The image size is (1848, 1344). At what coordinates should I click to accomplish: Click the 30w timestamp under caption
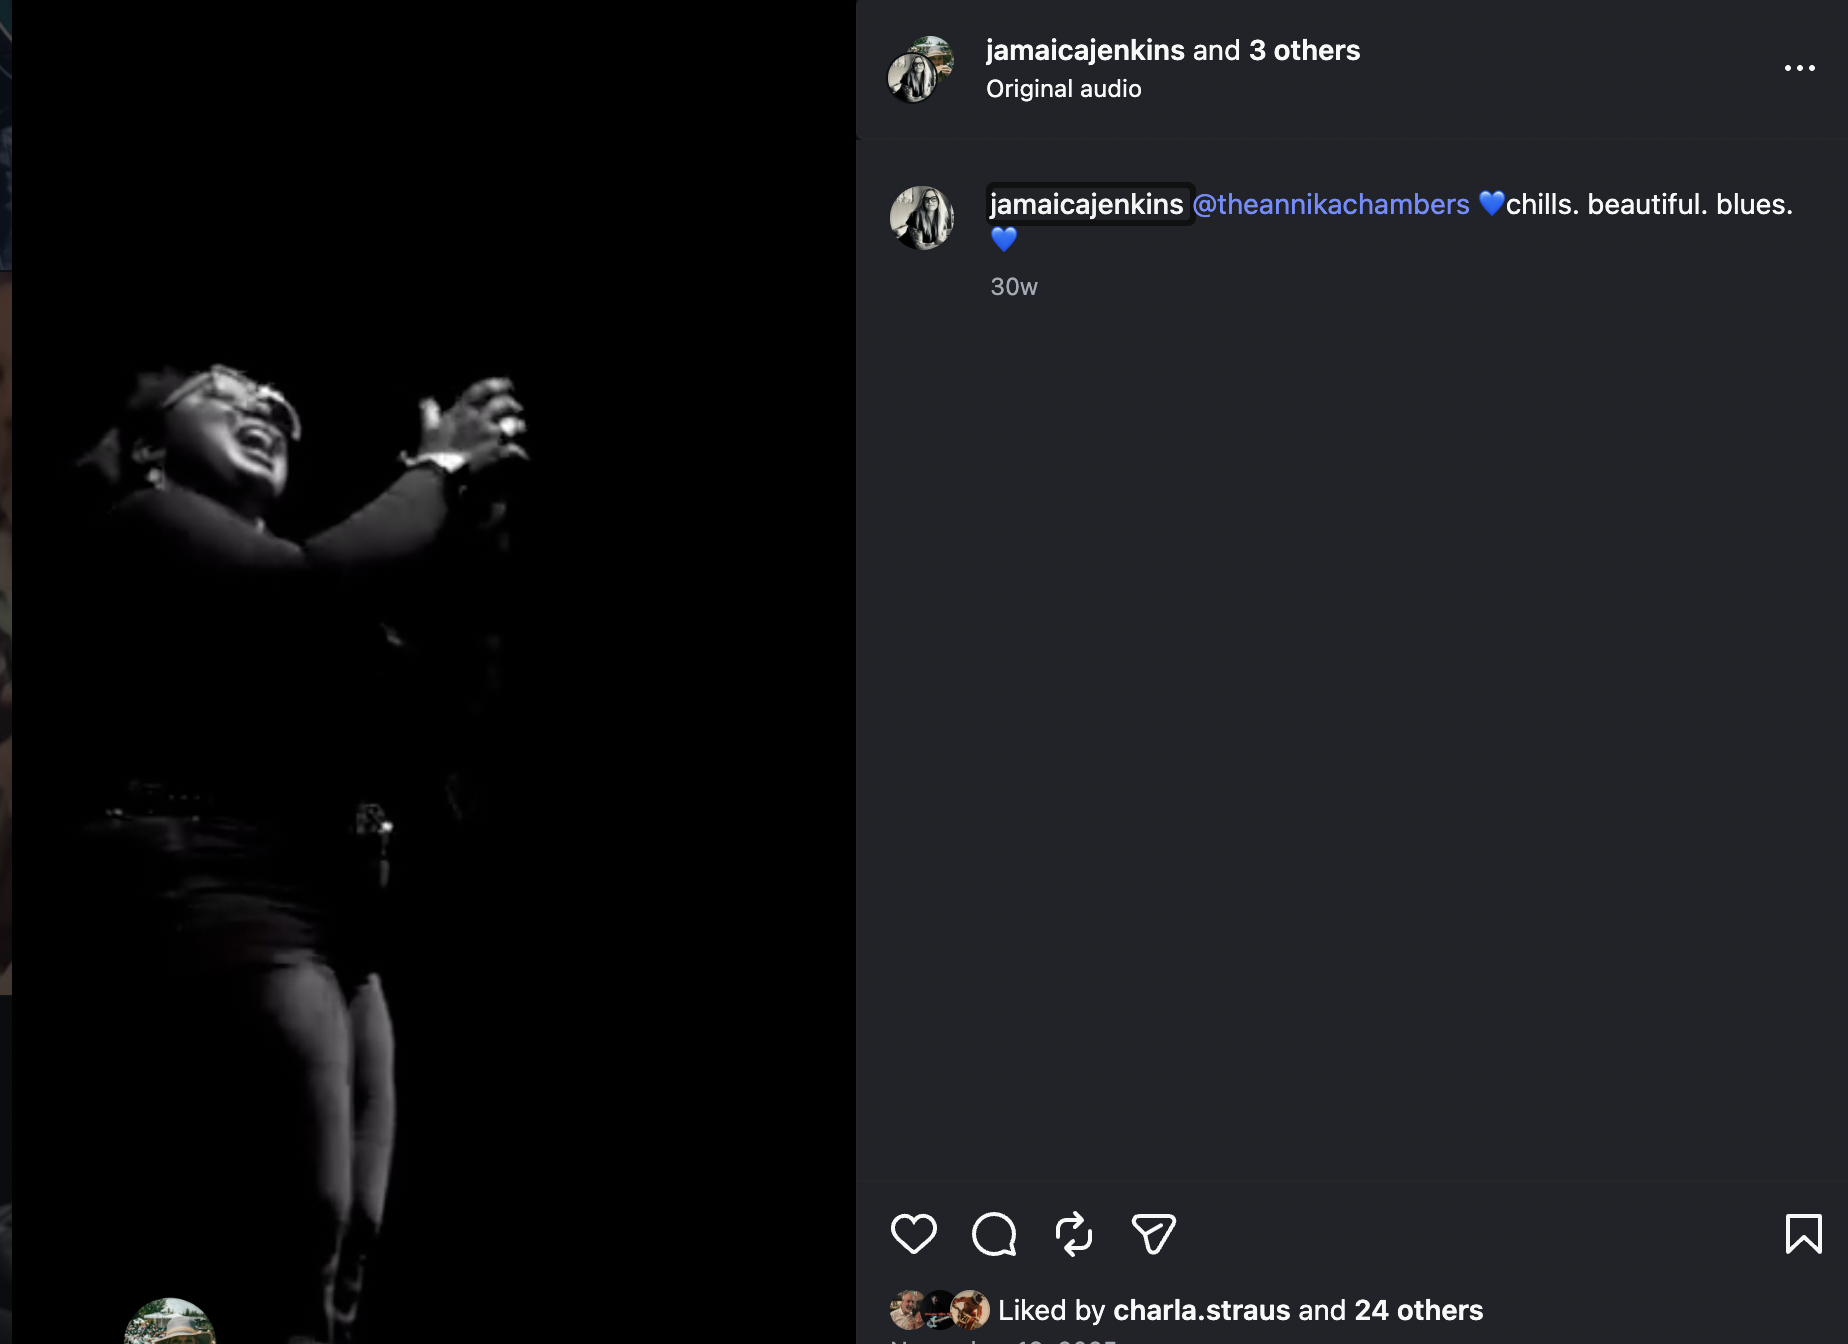point(1013,287)
